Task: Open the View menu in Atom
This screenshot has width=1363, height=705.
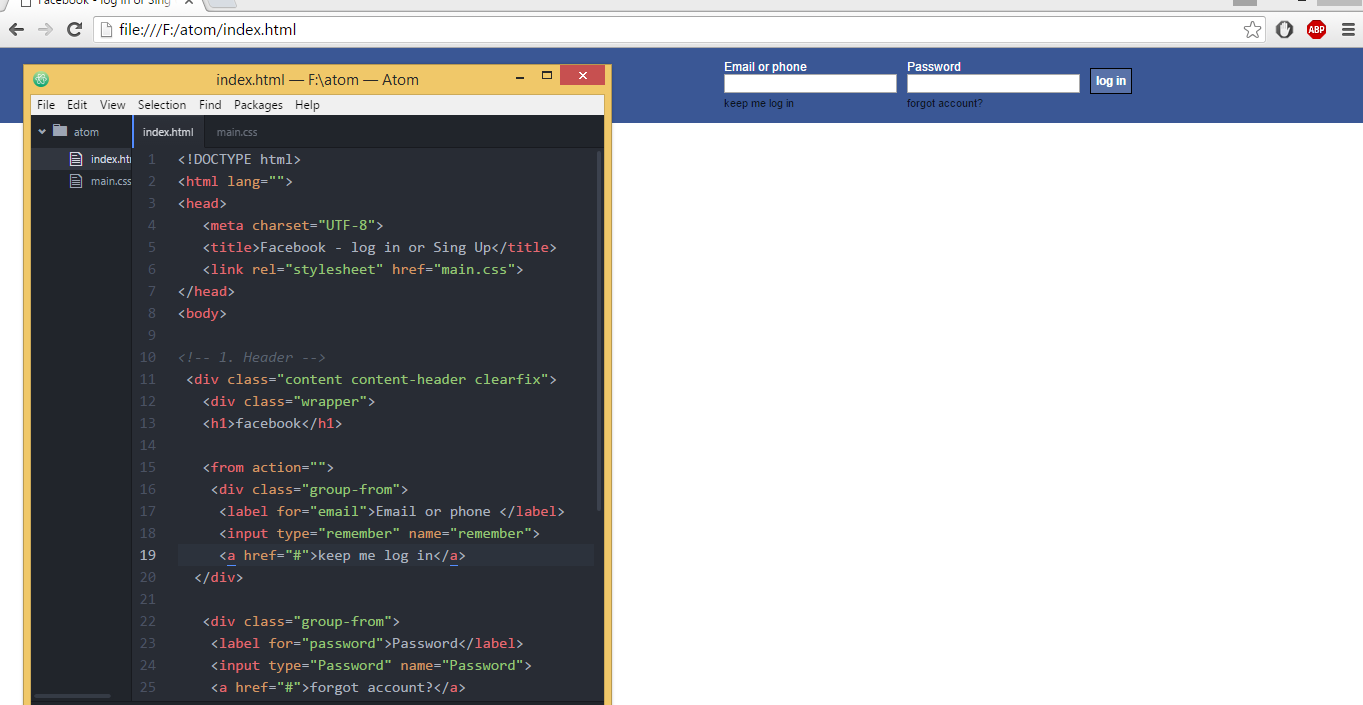Action: [113, 105]
